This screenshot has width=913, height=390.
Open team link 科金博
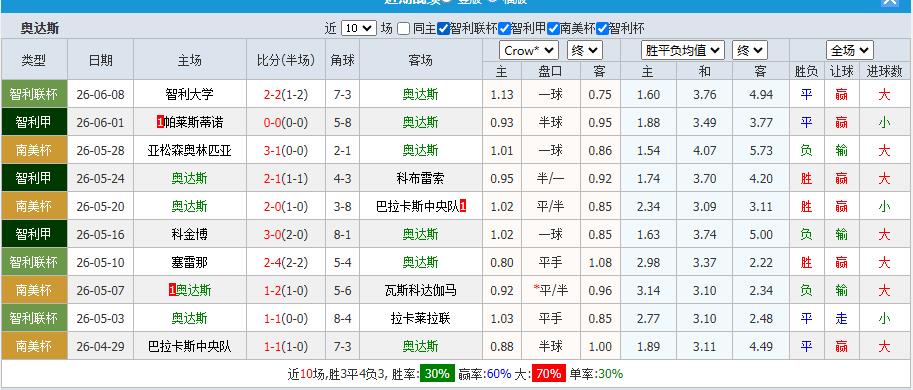click(x=189, y=234)
